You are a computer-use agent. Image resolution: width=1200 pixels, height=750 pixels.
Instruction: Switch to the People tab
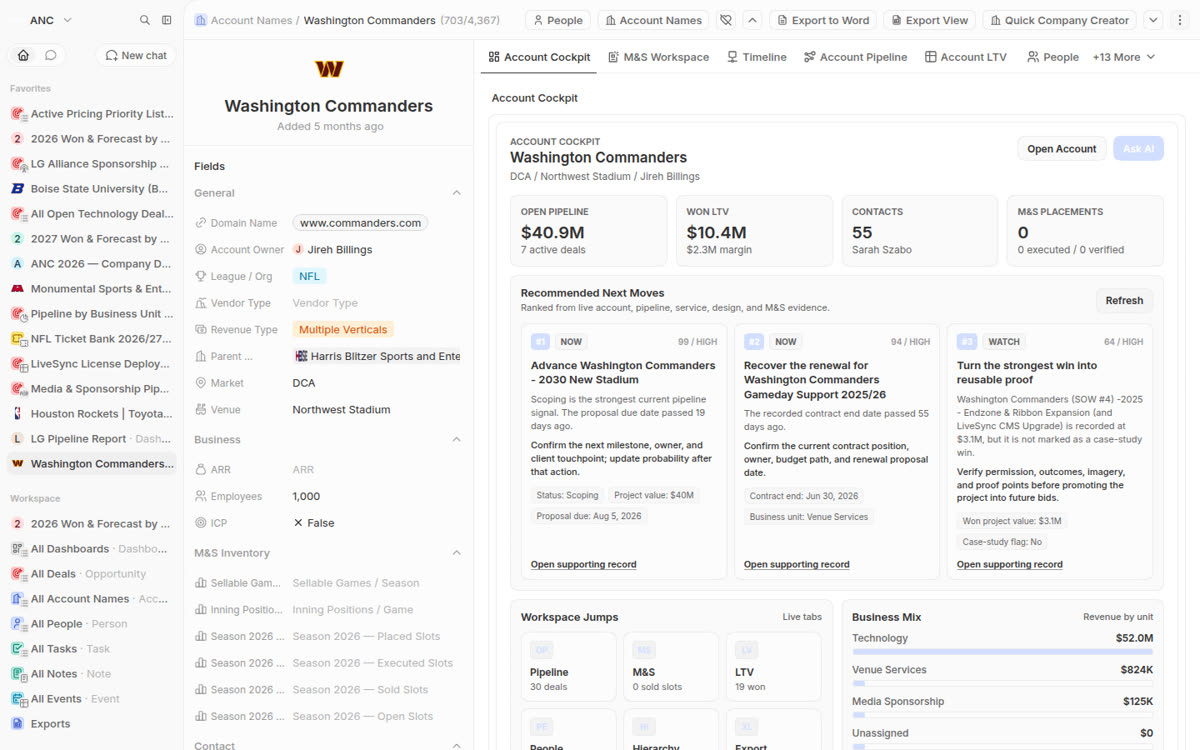pyautogui.click(x=1052, y=57)
